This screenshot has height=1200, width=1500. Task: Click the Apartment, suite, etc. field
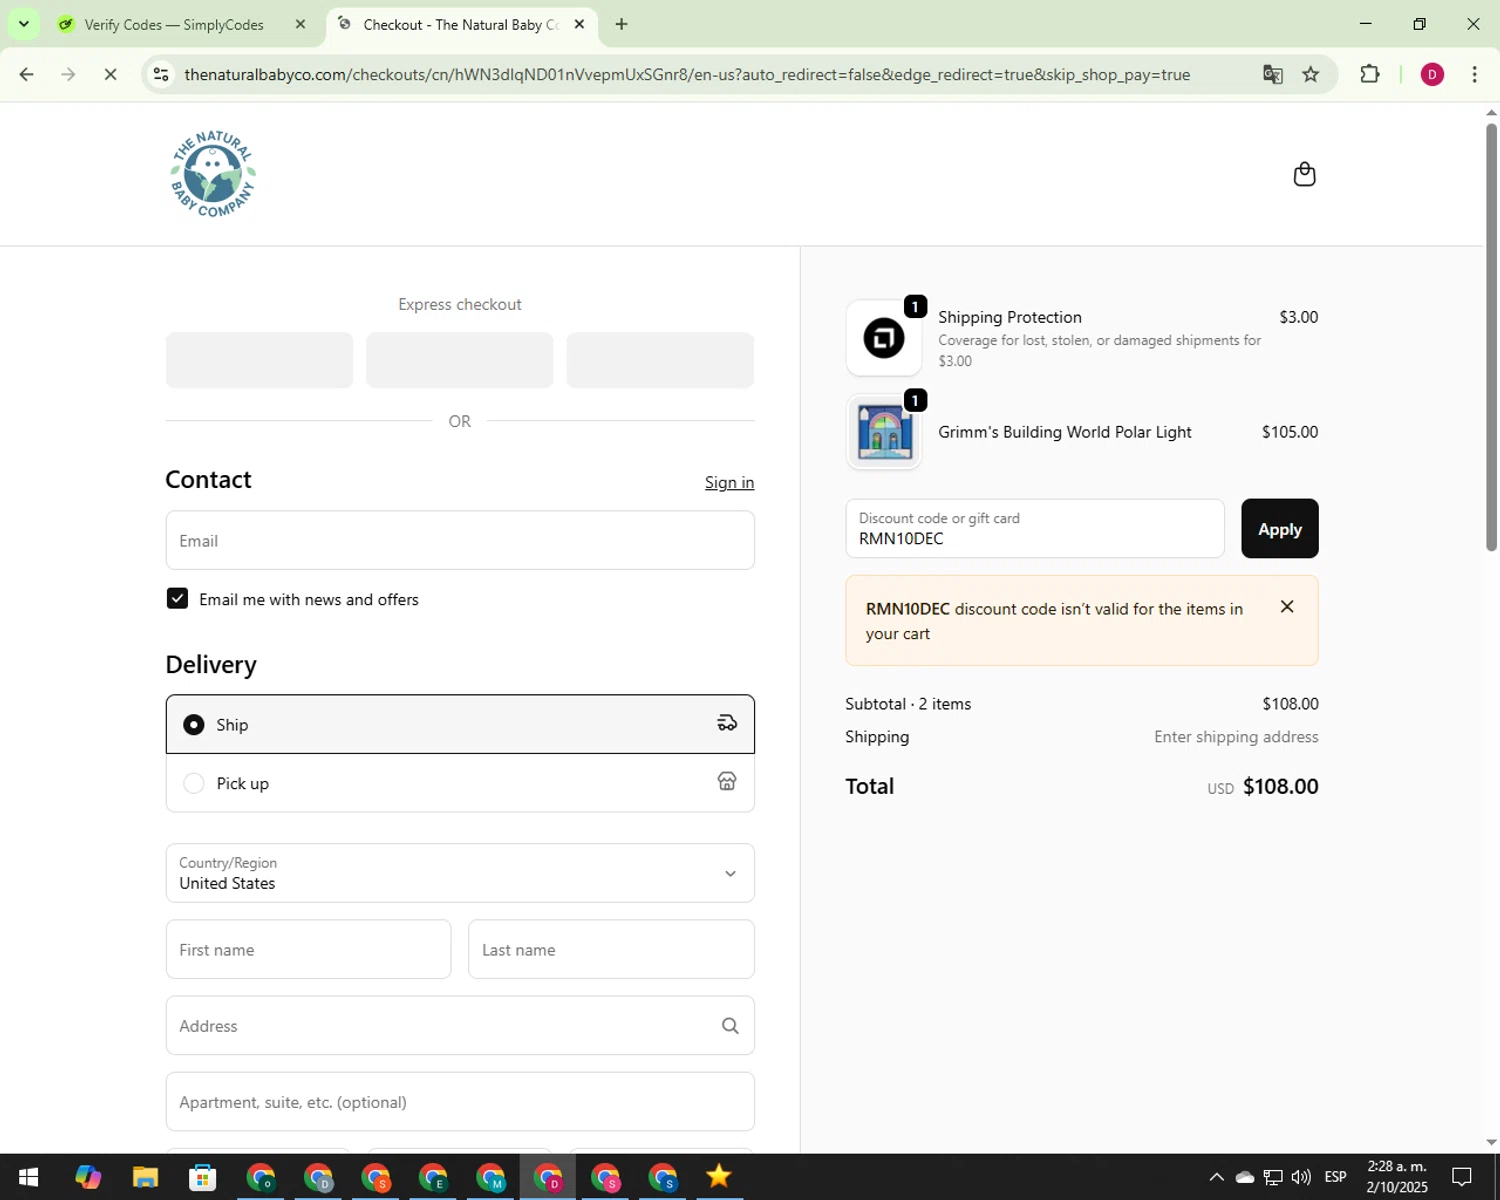click(460, 1102)
